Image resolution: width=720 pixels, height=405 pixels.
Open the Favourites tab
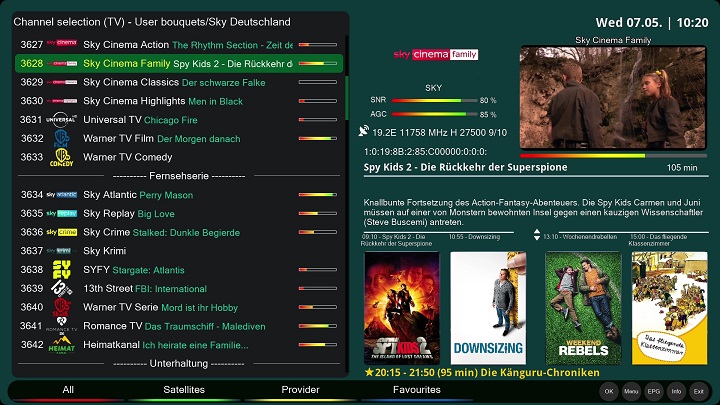click(416, 390)
